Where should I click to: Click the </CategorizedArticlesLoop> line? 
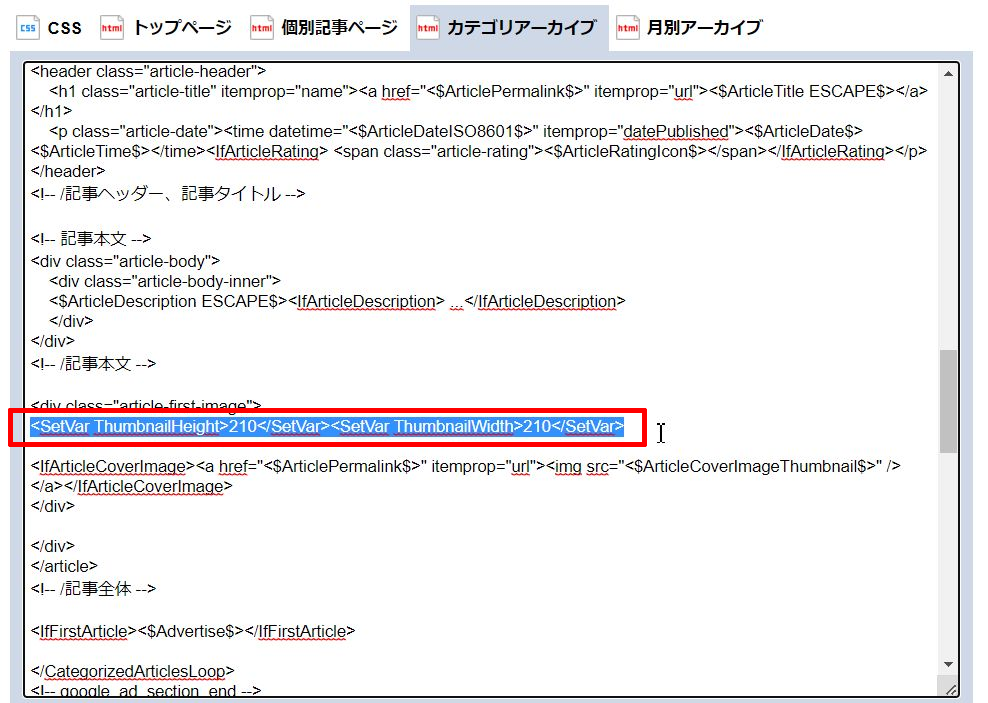pos(132,671)
